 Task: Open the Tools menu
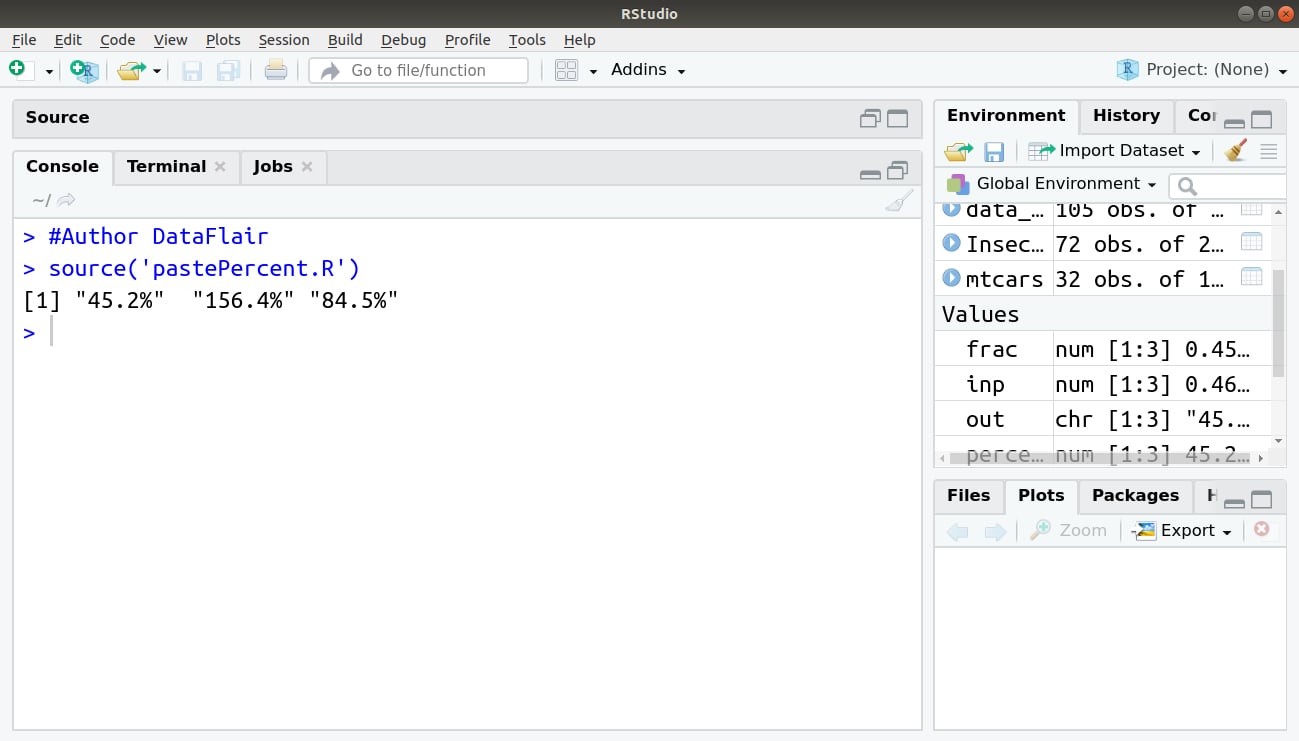(x=527, y=40)
